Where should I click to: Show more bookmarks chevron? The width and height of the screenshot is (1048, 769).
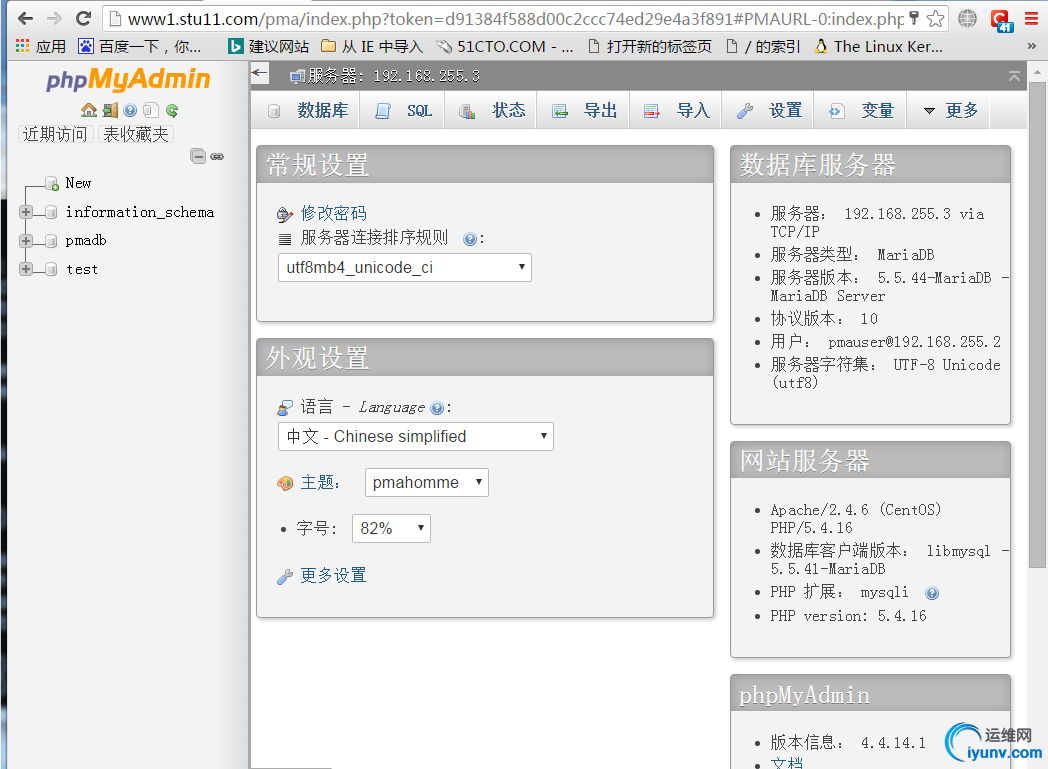point(1032,46)
